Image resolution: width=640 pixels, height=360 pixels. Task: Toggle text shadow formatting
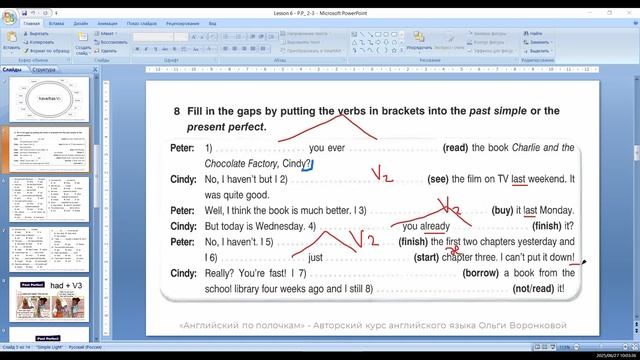pyautogui.click(x=174, y=49)
